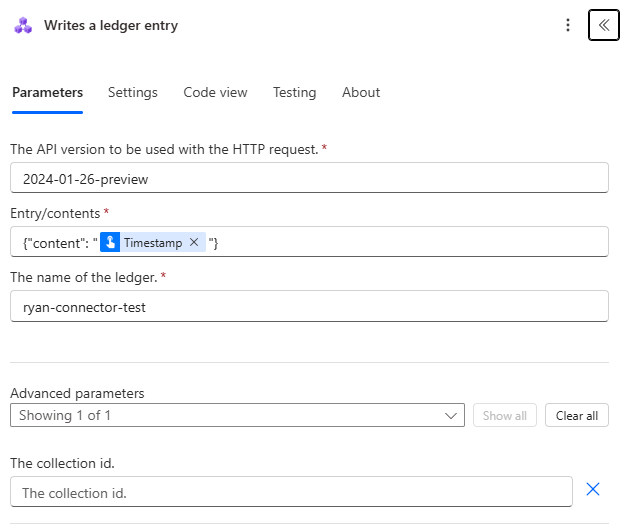Click inside the Entry/contents field
622x526 pixels.
point(400,242)
